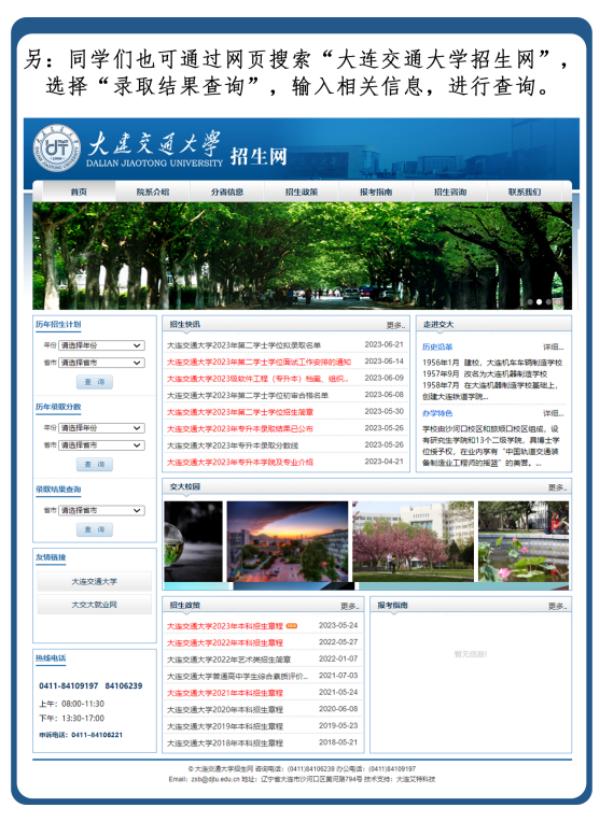Open the 院系介绍 navigation tab
The height and width of the screenshot is (822, 600).
tap(152, 192)
